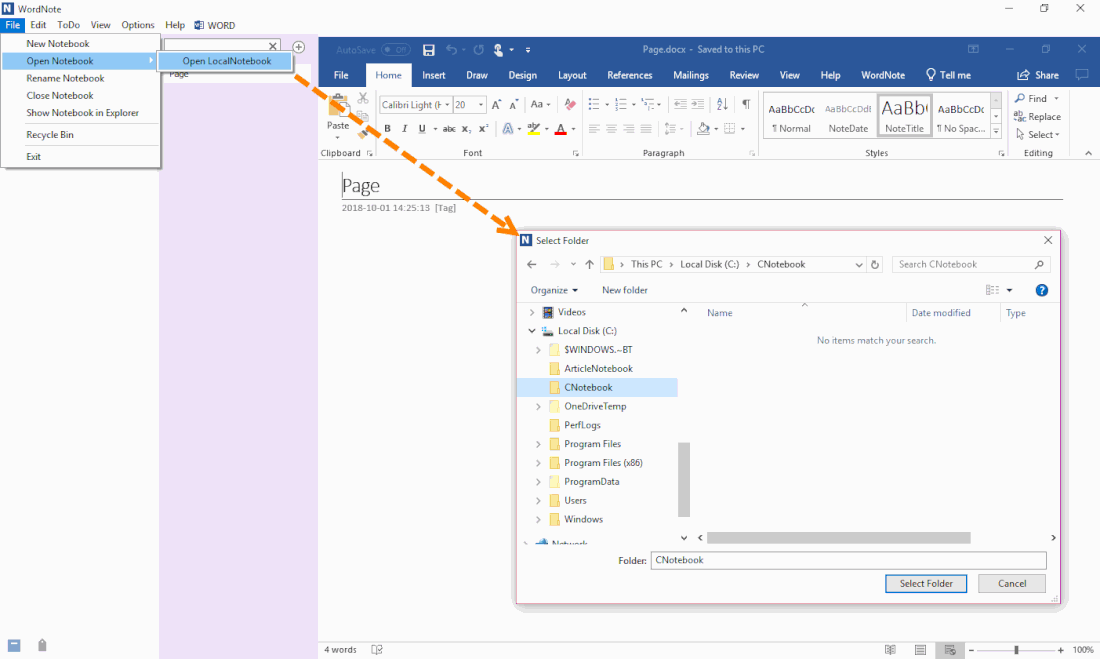Click the Touch/Mouse Mode icon
Image resolution: width=1100 pixels, height=659 pixels.
point(498,50)
